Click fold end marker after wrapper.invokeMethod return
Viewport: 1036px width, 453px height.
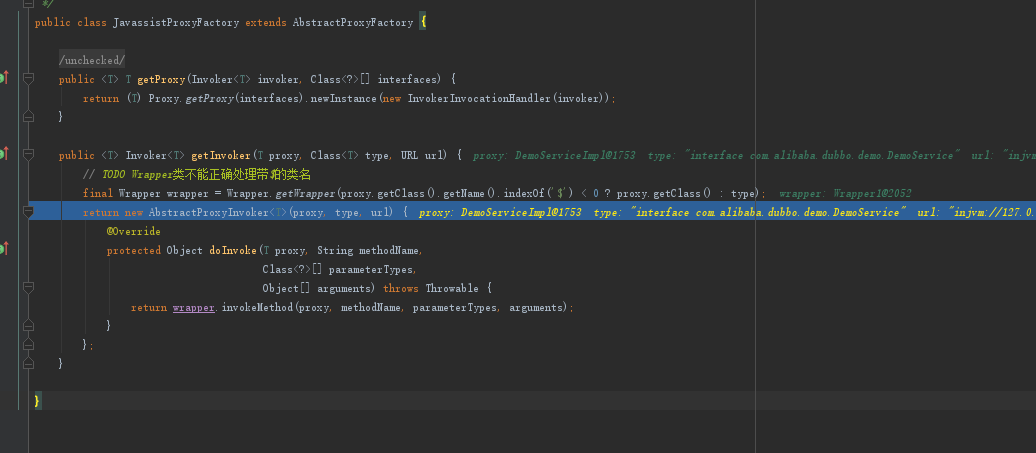coord(28,325)
